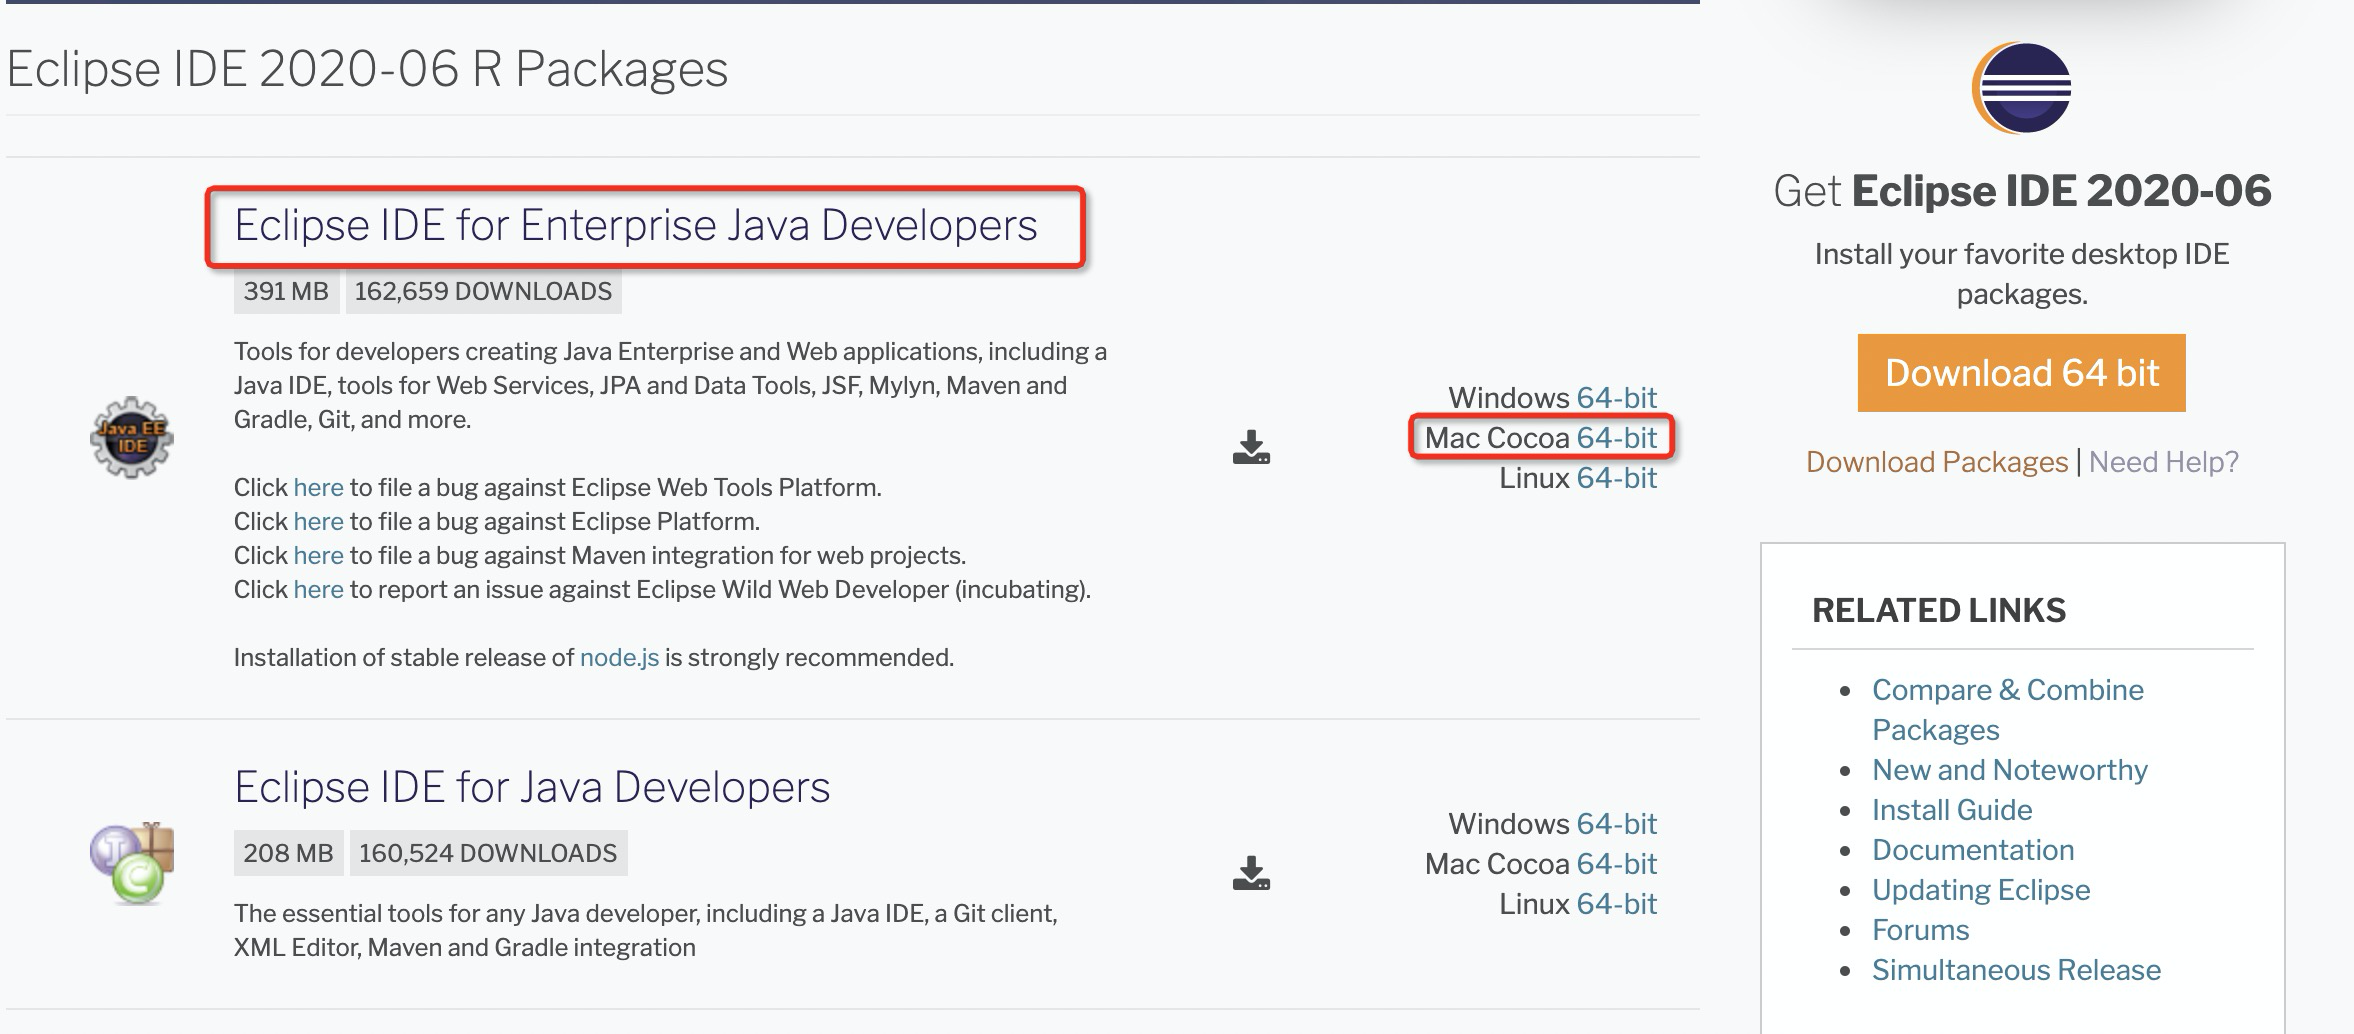Download Enterprise Java Linux 64-bit build
Viewport: 2354px width, 1034px height.
(x=1616, y=478)
